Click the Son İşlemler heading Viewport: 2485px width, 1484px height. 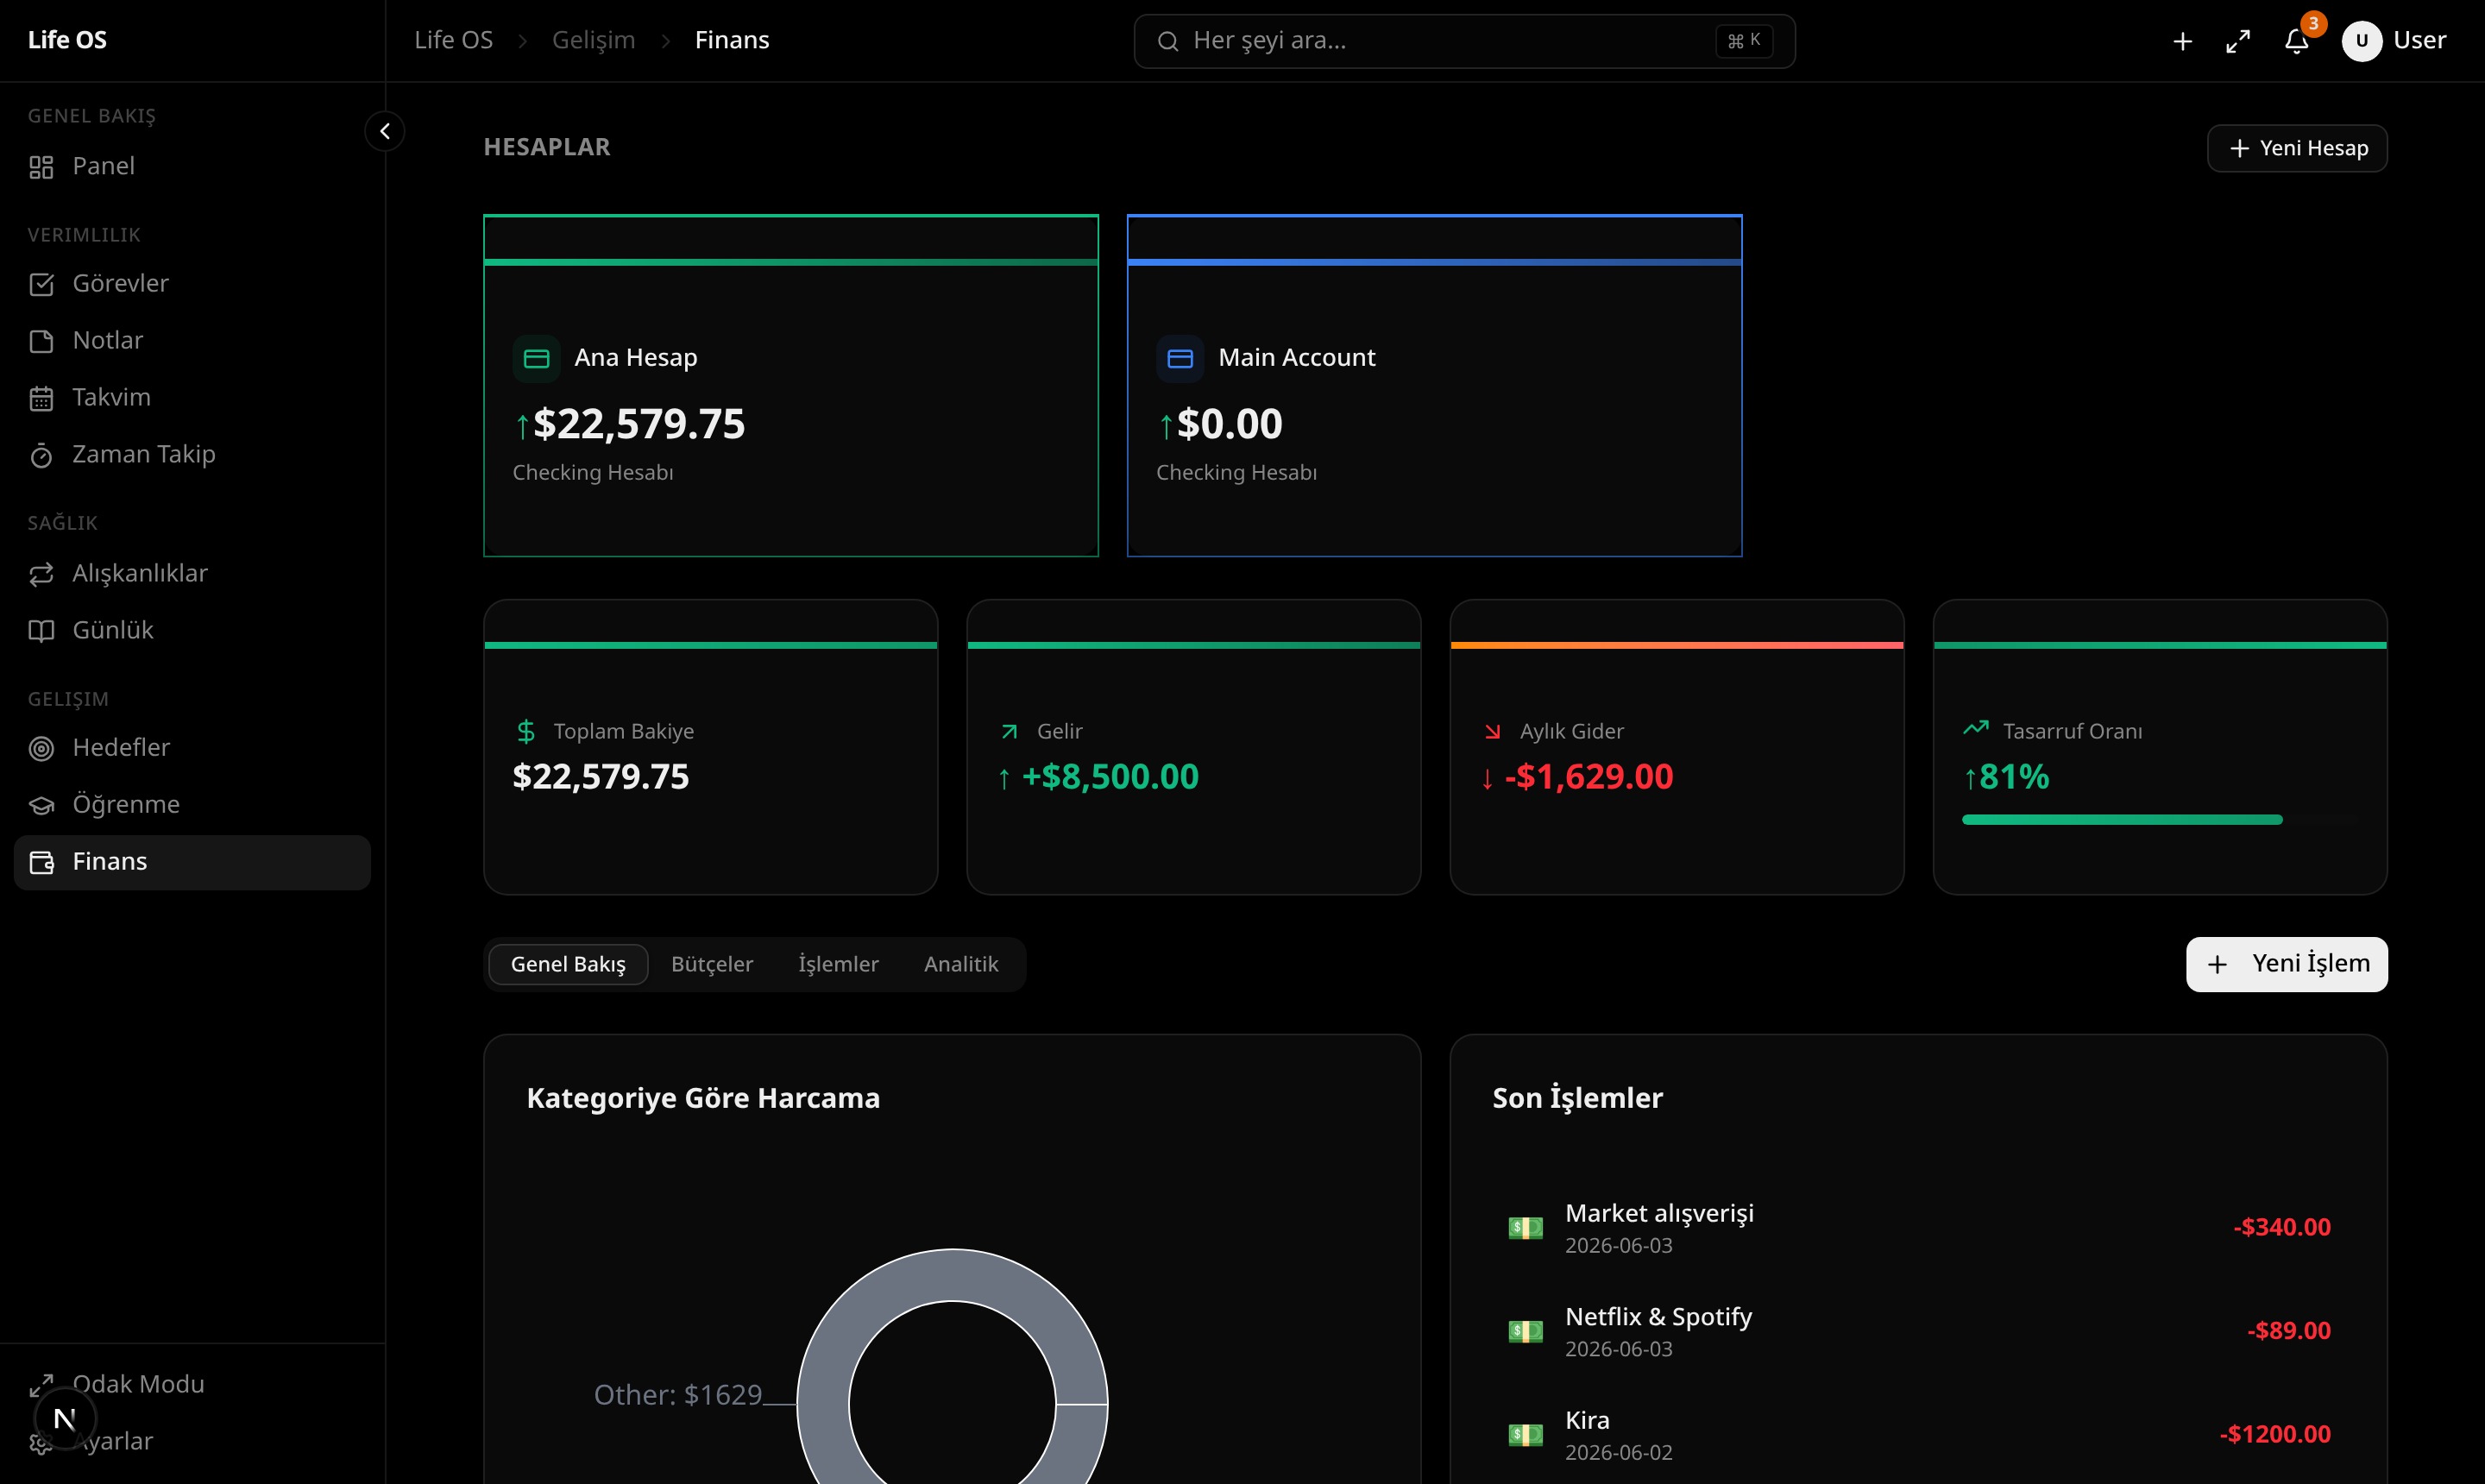(1577, 1098)
